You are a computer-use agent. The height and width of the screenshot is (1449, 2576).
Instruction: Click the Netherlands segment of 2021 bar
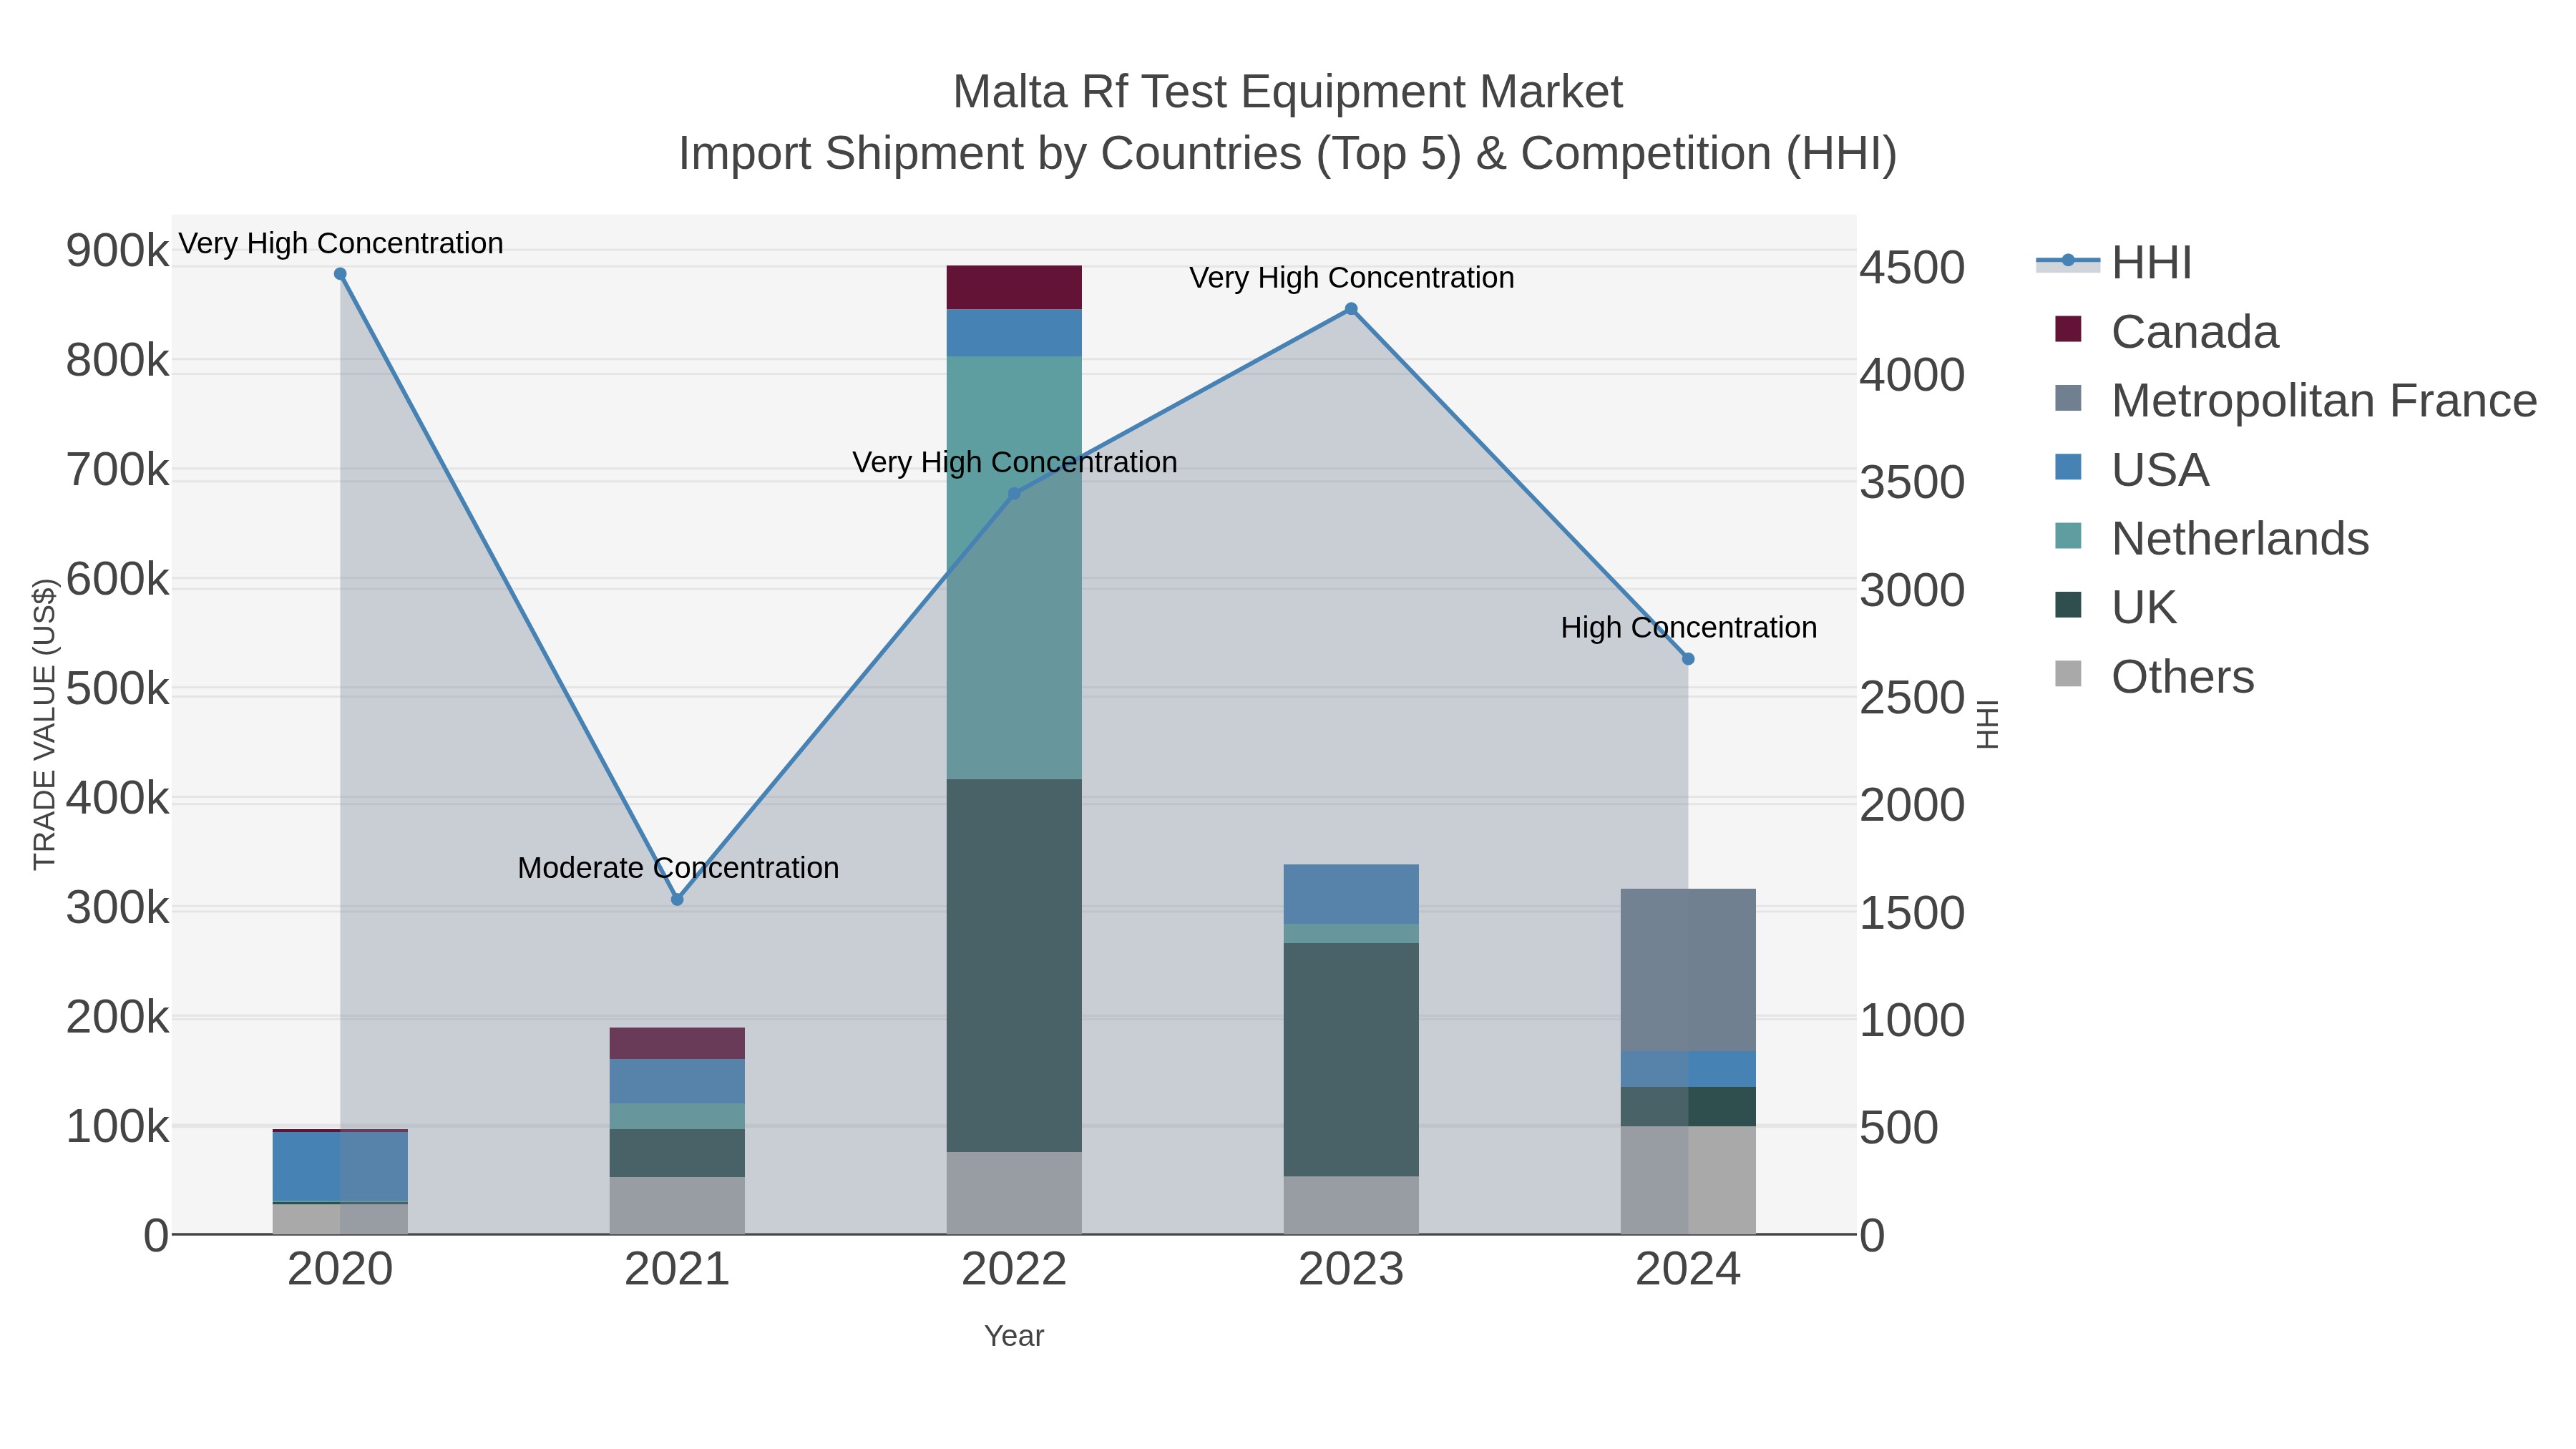click(677, 1117)
